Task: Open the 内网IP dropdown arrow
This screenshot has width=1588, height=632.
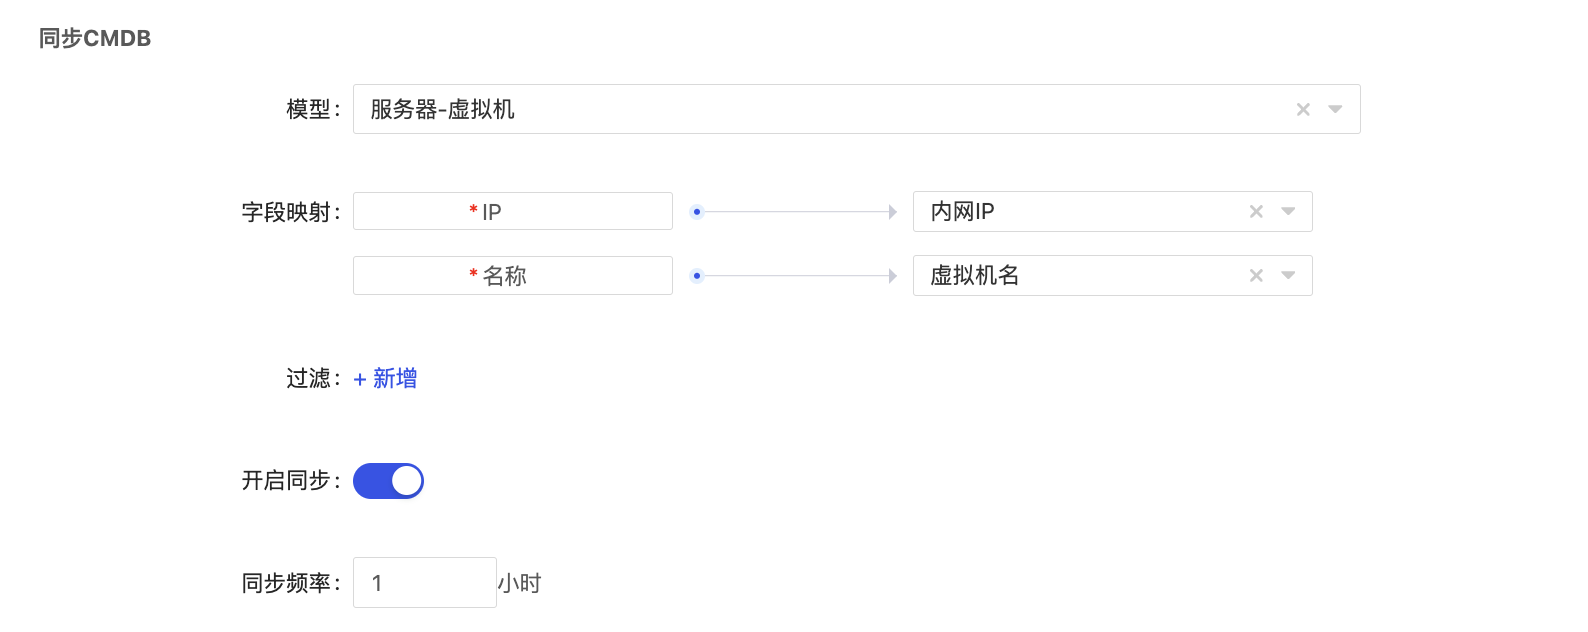Action: pyautogui.click(x=1288, y=212)
